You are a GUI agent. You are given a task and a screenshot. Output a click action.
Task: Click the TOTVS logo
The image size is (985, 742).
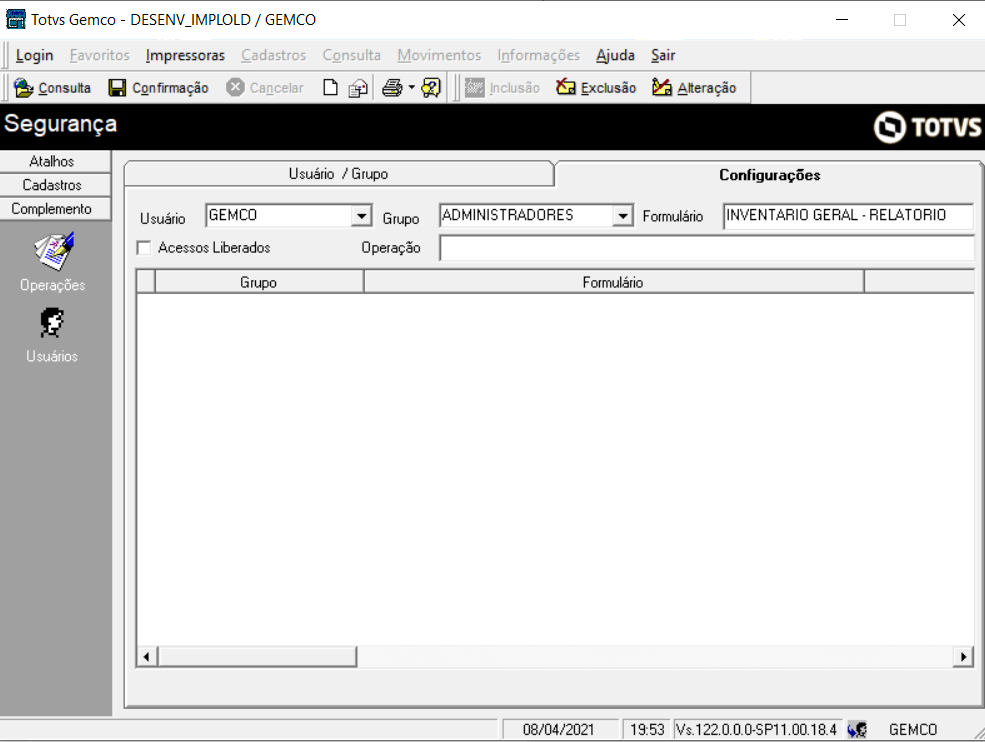pyautogui.click(x=927, y=127)
